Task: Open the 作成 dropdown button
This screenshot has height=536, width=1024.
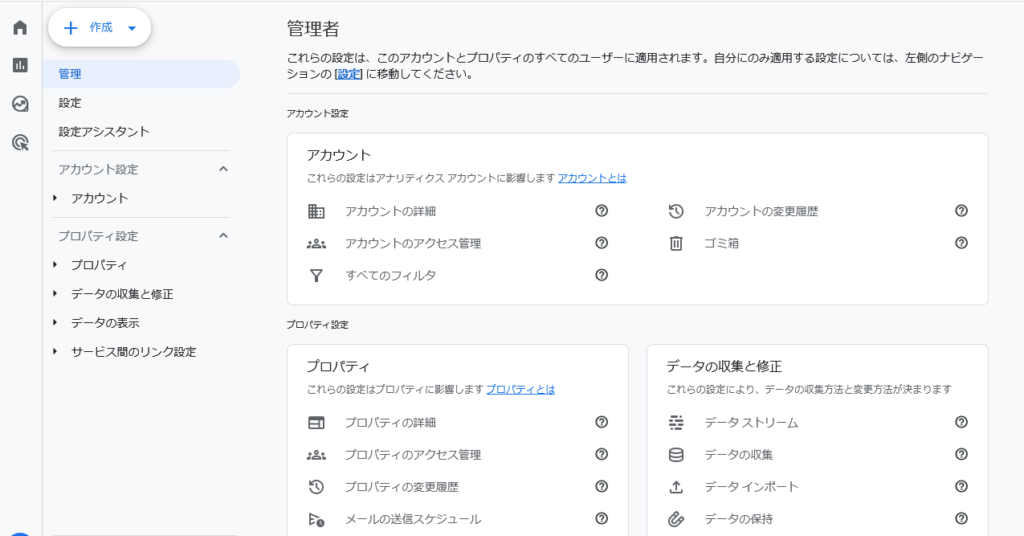Action: [100, 28]
